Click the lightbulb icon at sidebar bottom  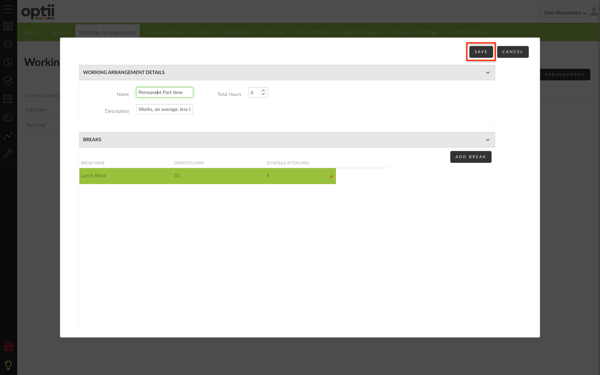click(8, 365)
